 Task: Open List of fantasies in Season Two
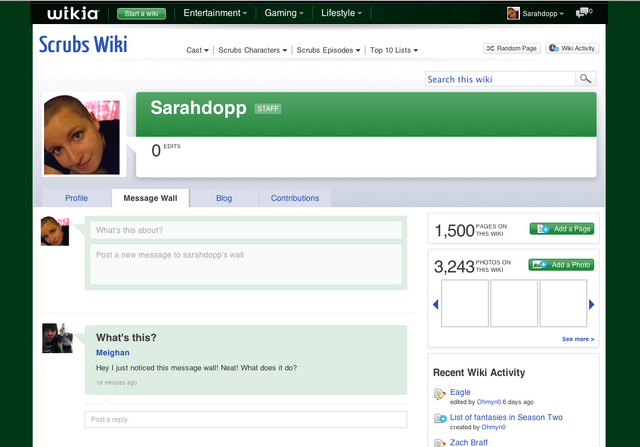506,417
